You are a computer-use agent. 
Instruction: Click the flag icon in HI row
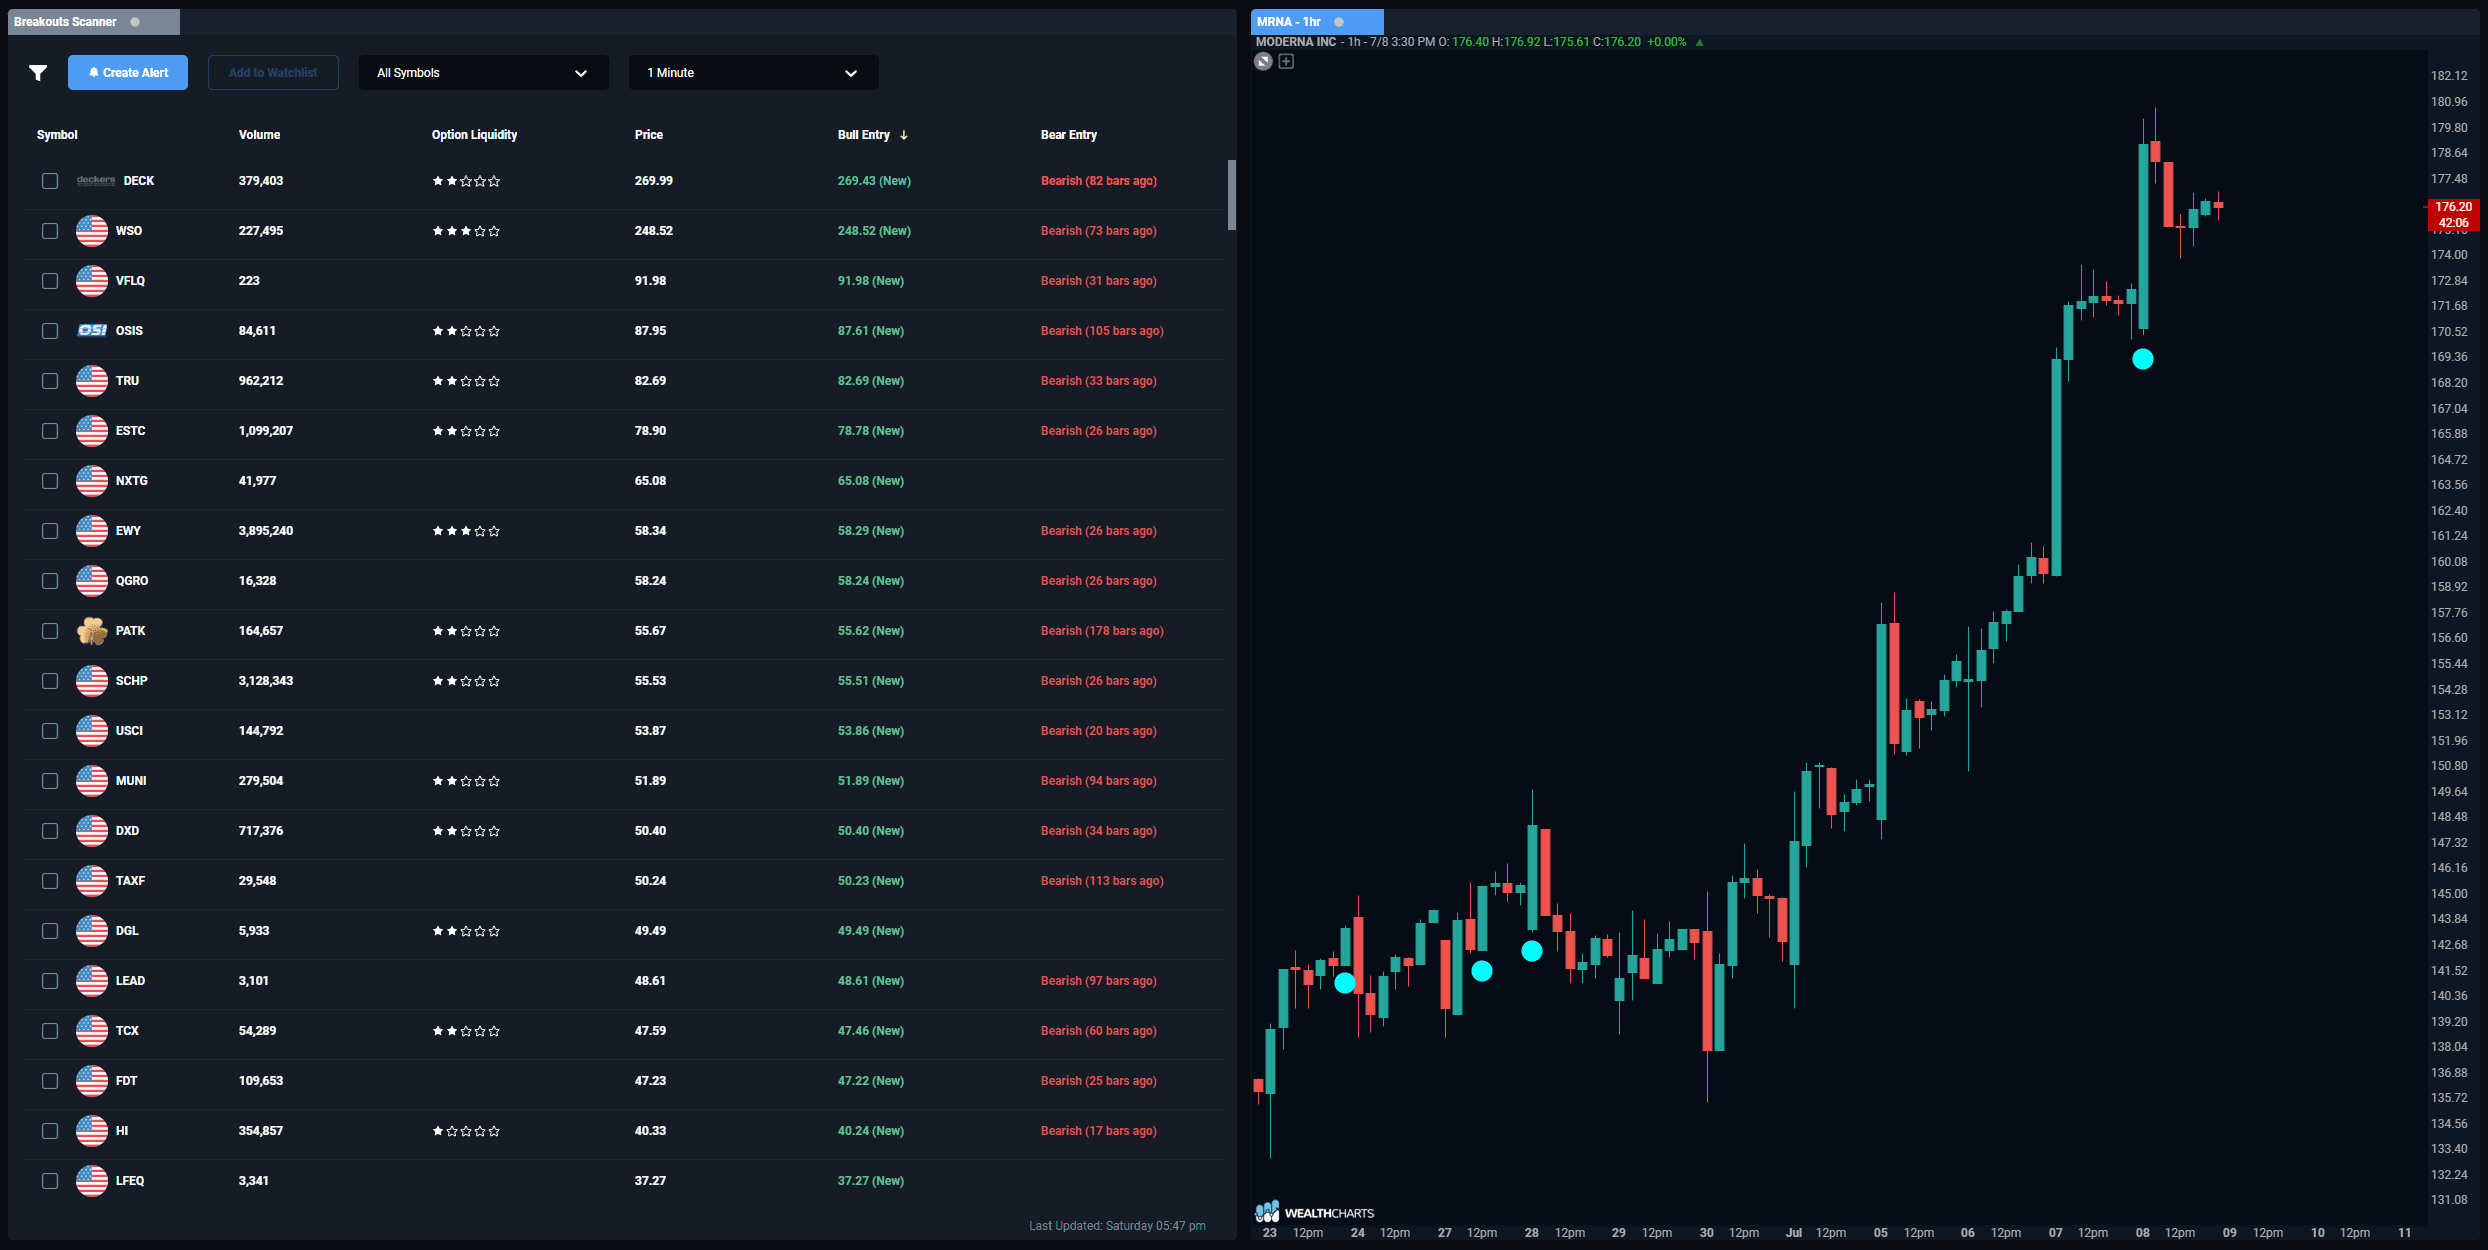coord(92,1131)
